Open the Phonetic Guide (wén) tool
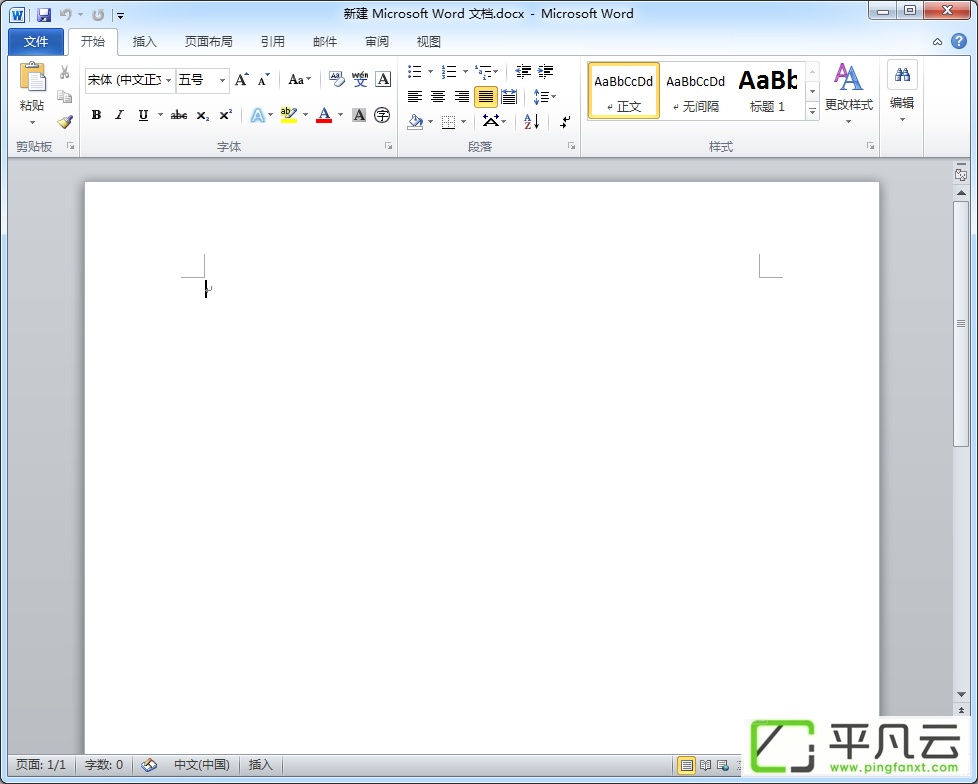 click(x=360, y=79)
